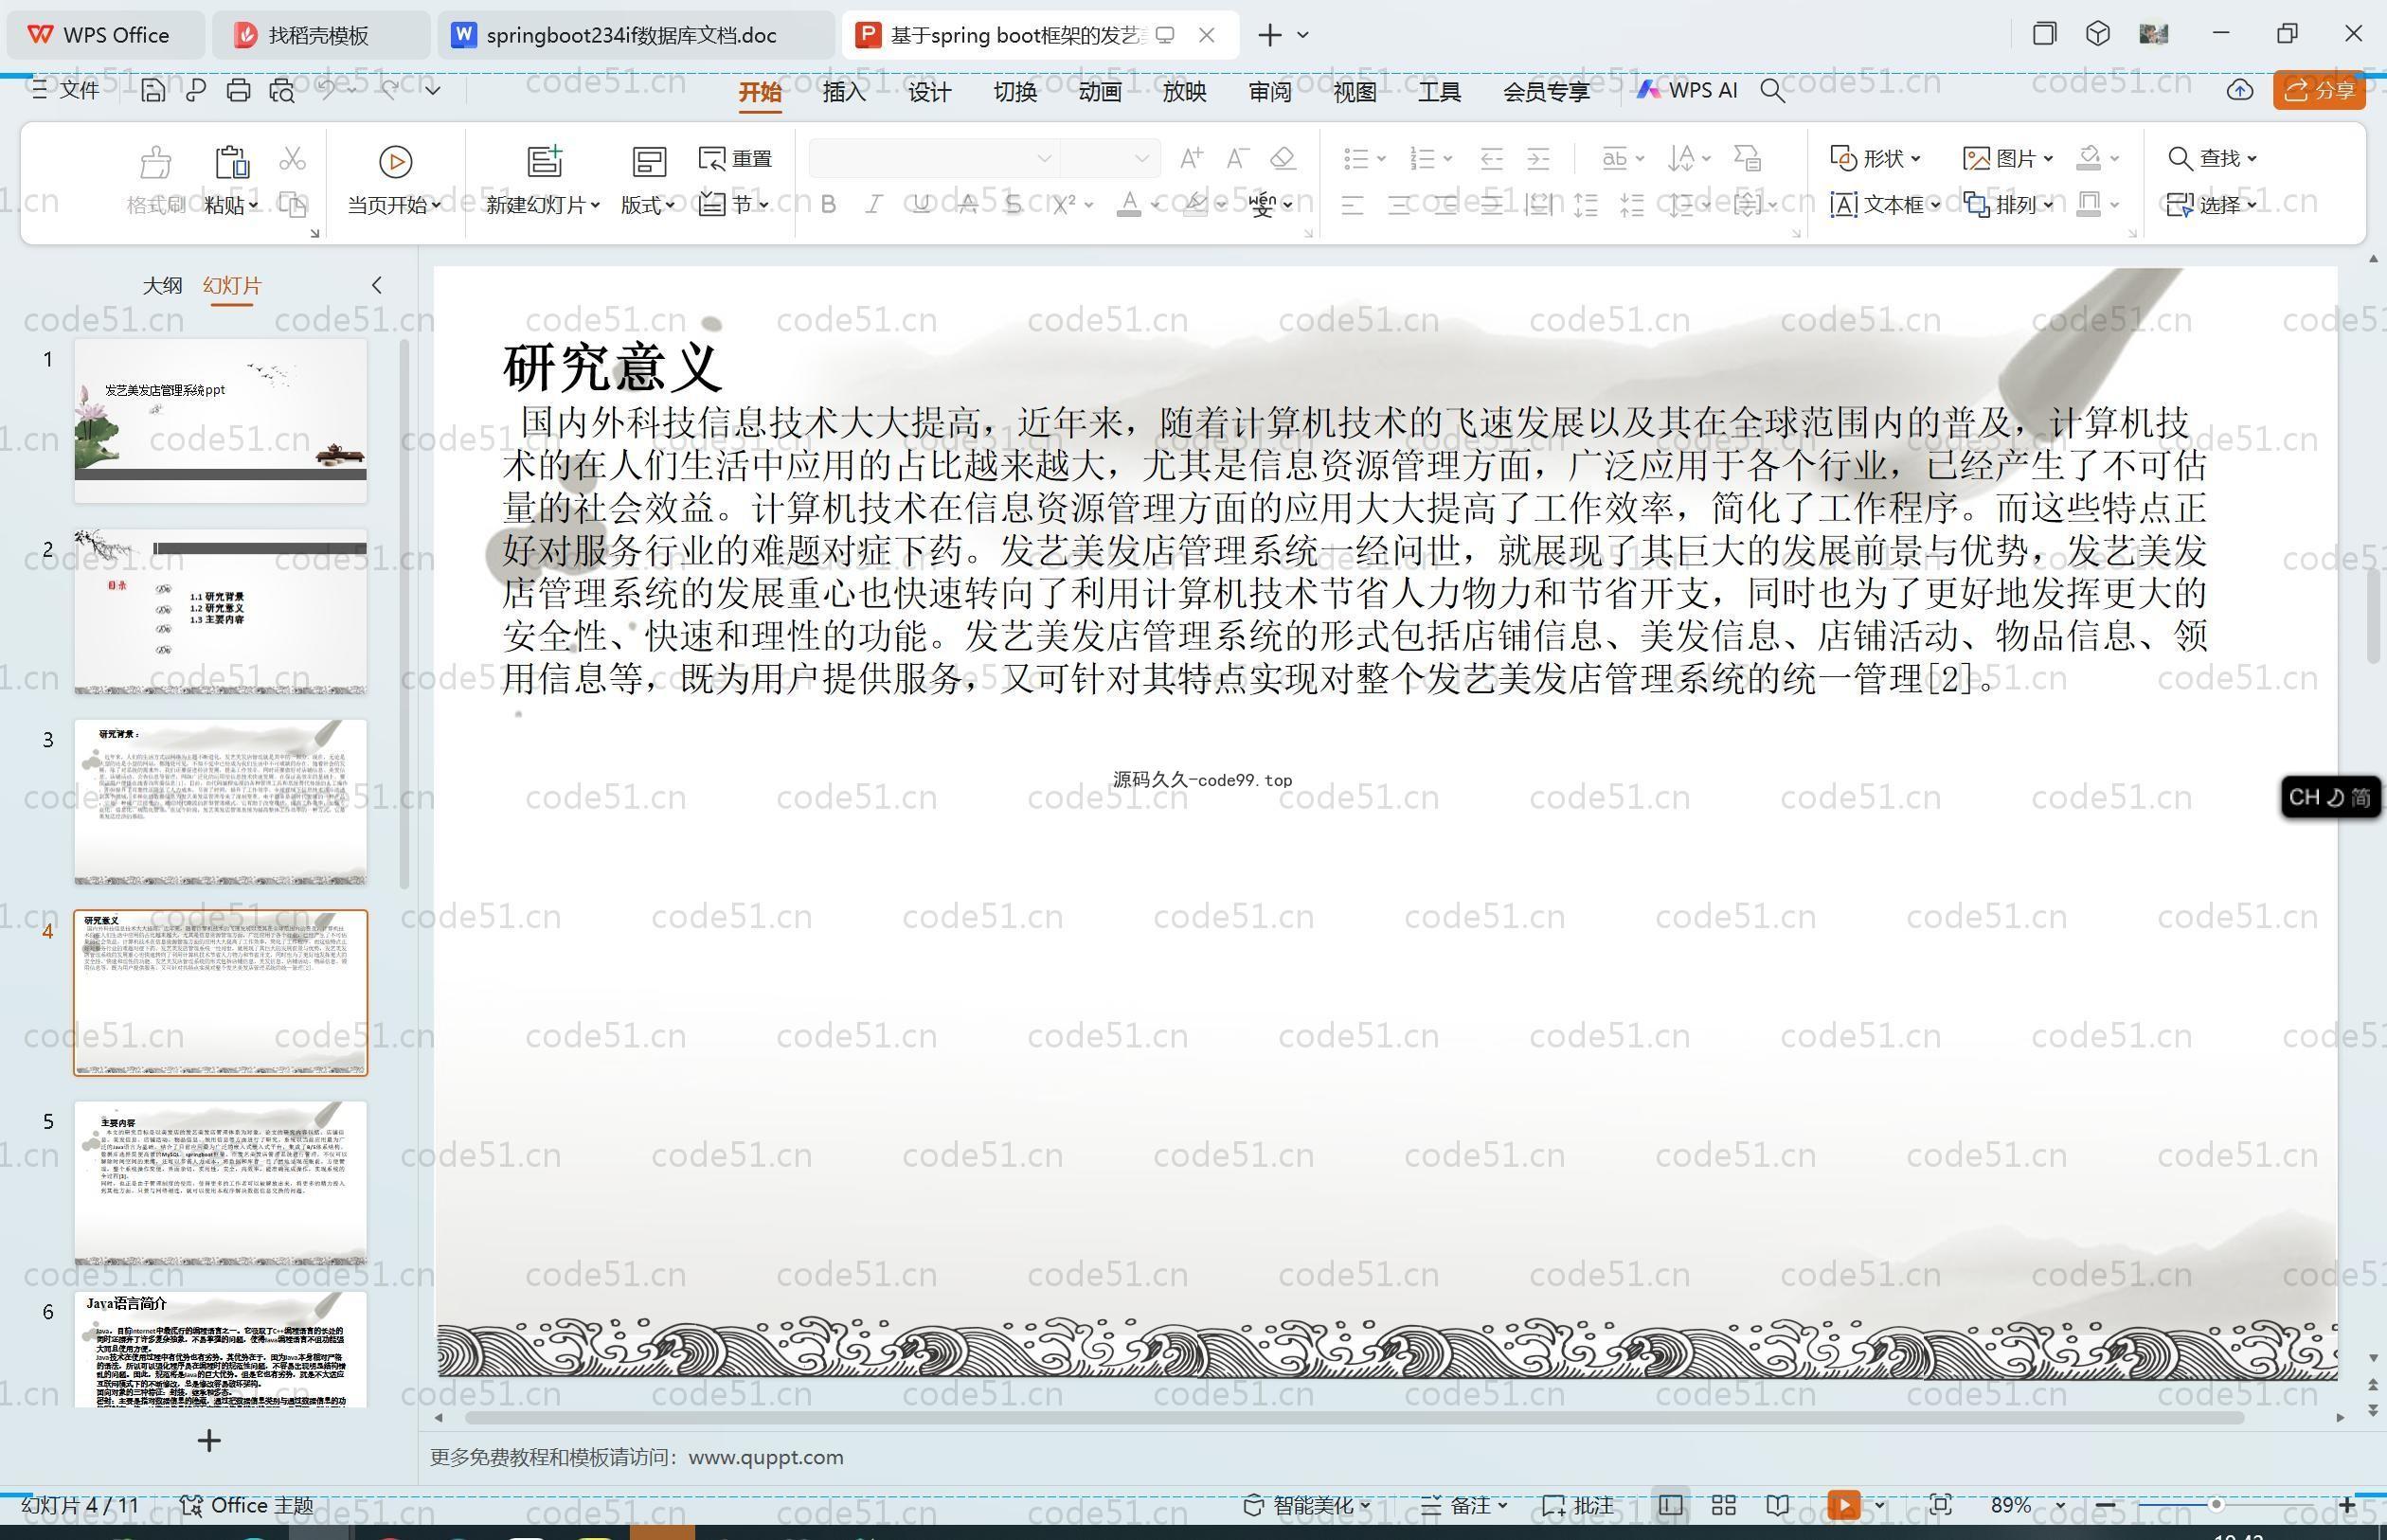Open Section (节) dropdown
Image resolution: width=2387 pixels, height=1540 pixels.
click(x=735, y=204)
